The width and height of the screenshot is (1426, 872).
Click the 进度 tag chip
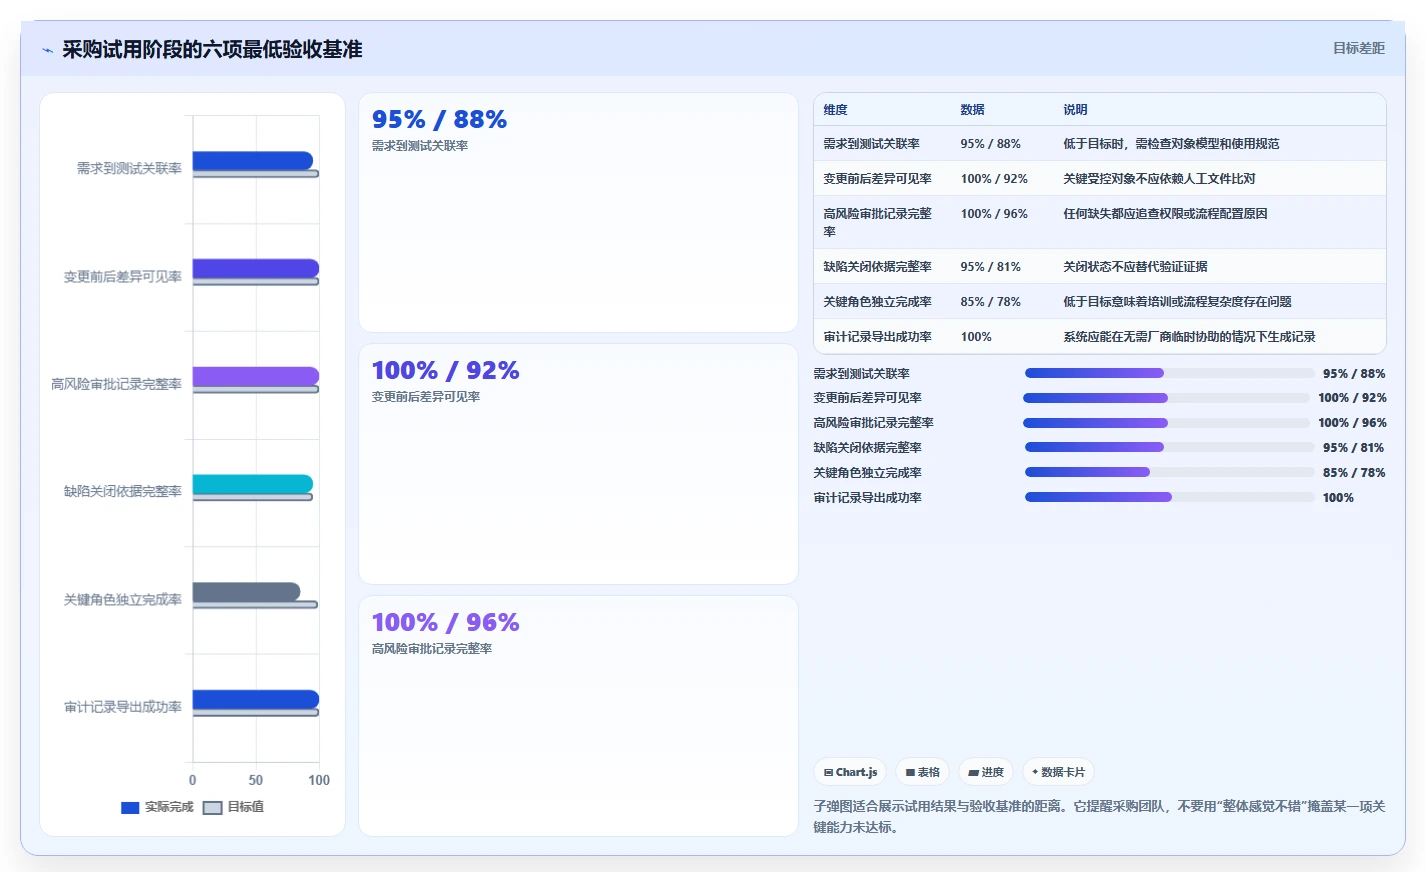point(986,772)
